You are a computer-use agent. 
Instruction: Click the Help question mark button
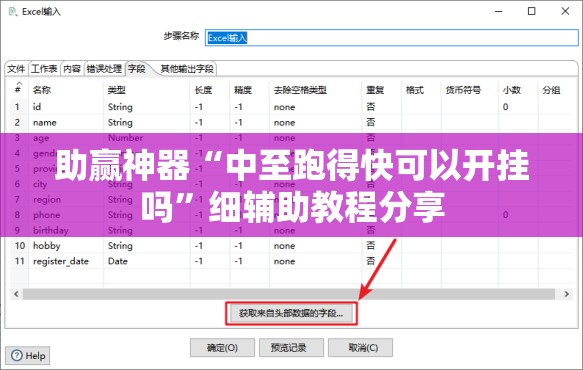28,356
